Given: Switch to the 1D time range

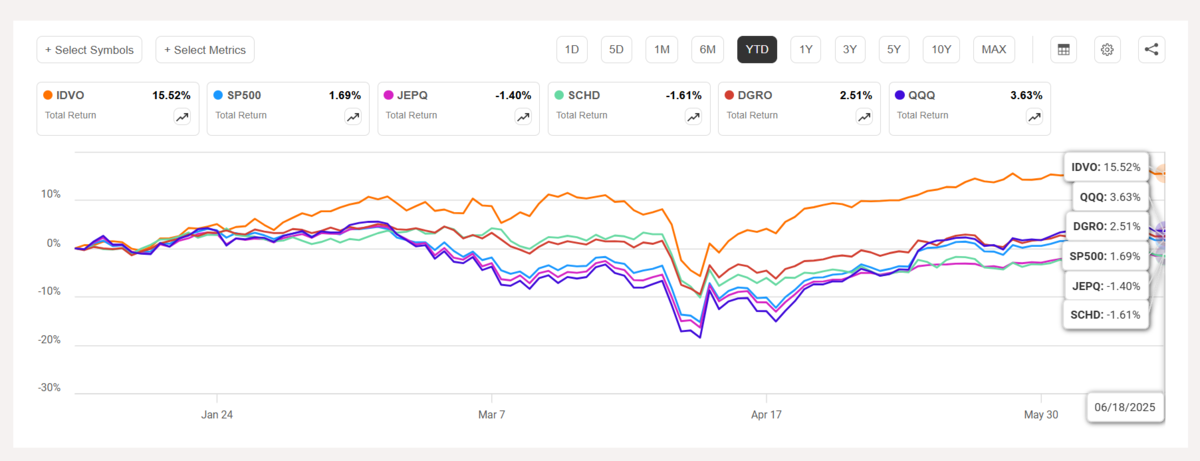Looking at the screenshot, I should pos(572,49).
